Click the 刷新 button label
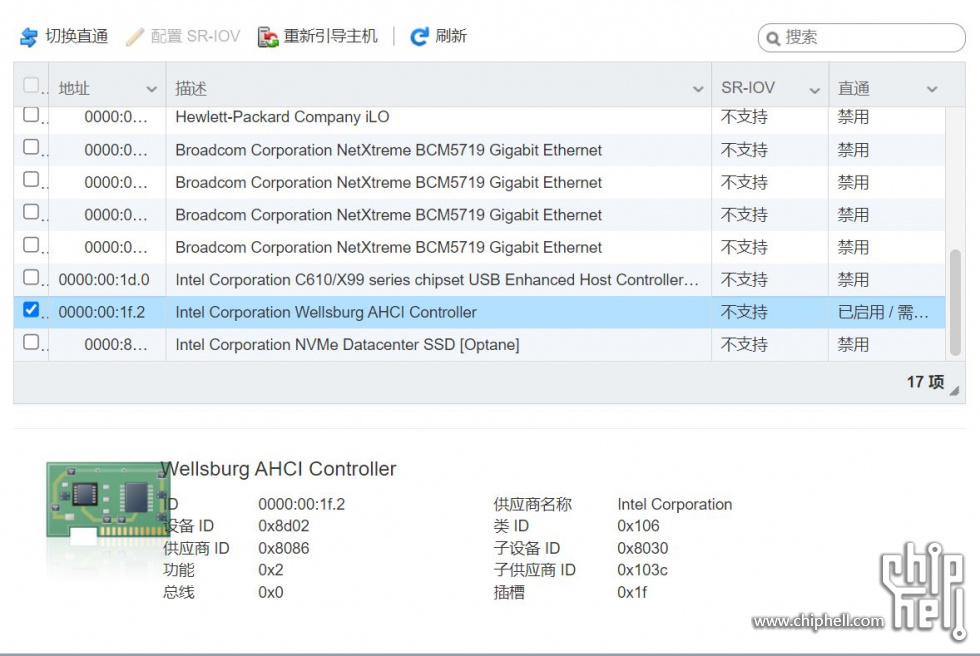980x656 pixels. (x=451, y=36)
